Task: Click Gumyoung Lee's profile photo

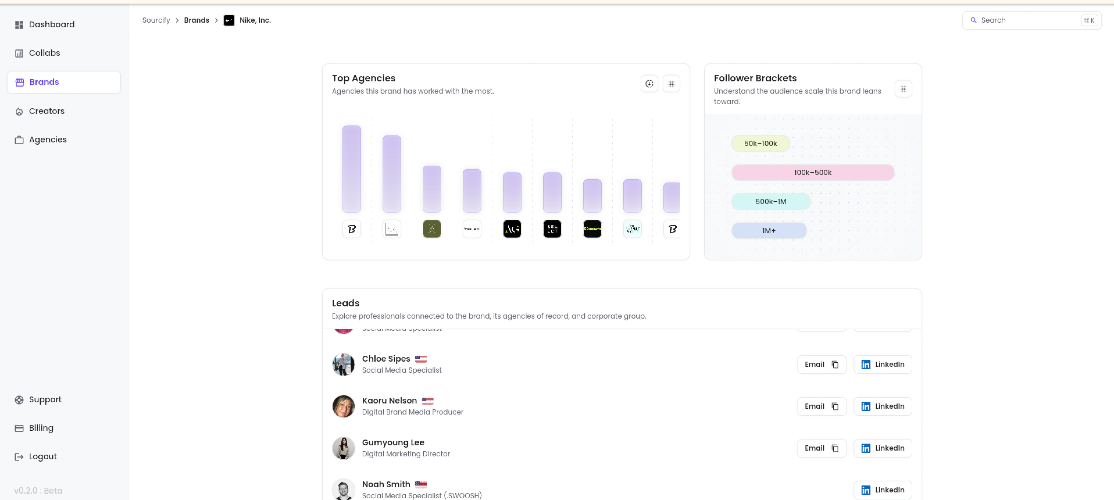Action: point(343,448)
